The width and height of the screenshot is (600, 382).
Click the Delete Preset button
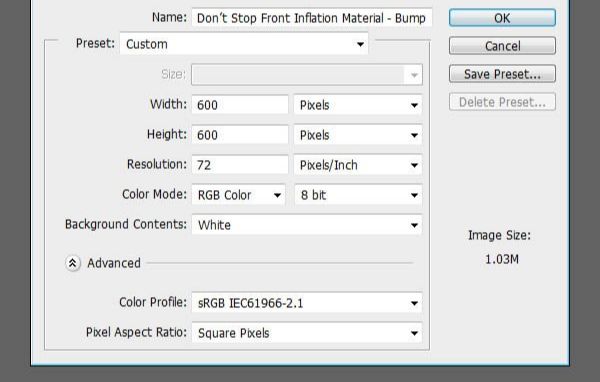pos(502,102)
